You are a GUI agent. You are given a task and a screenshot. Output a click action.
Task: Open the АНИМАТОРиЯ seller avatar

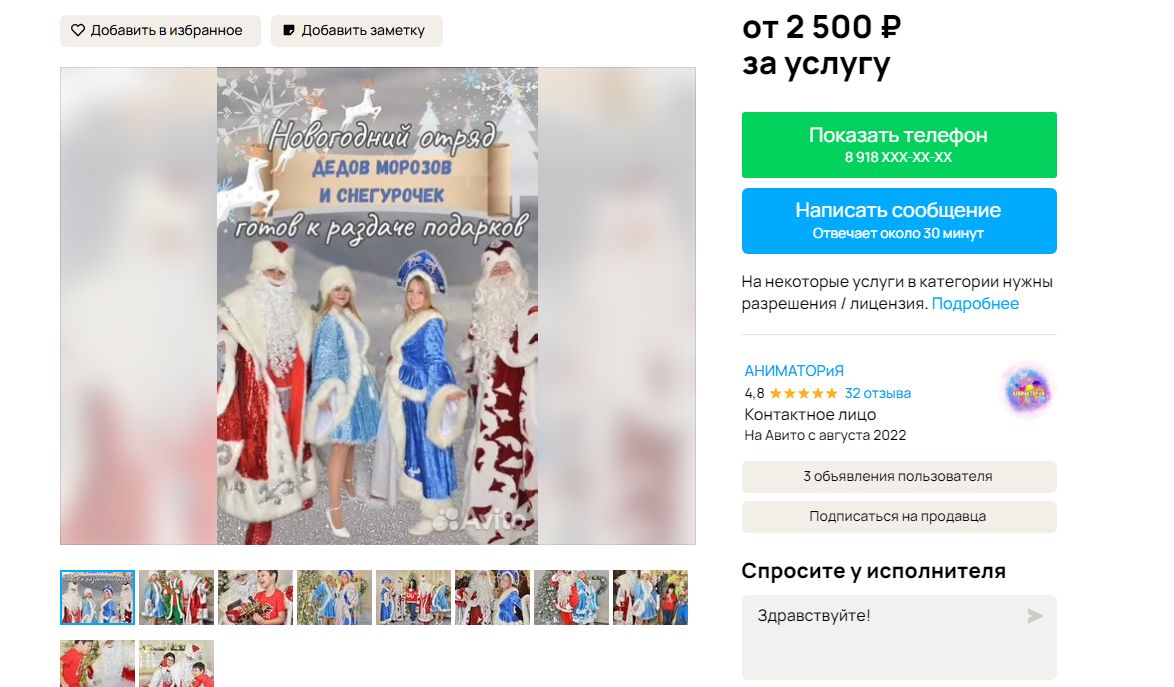click(1028, 390)
